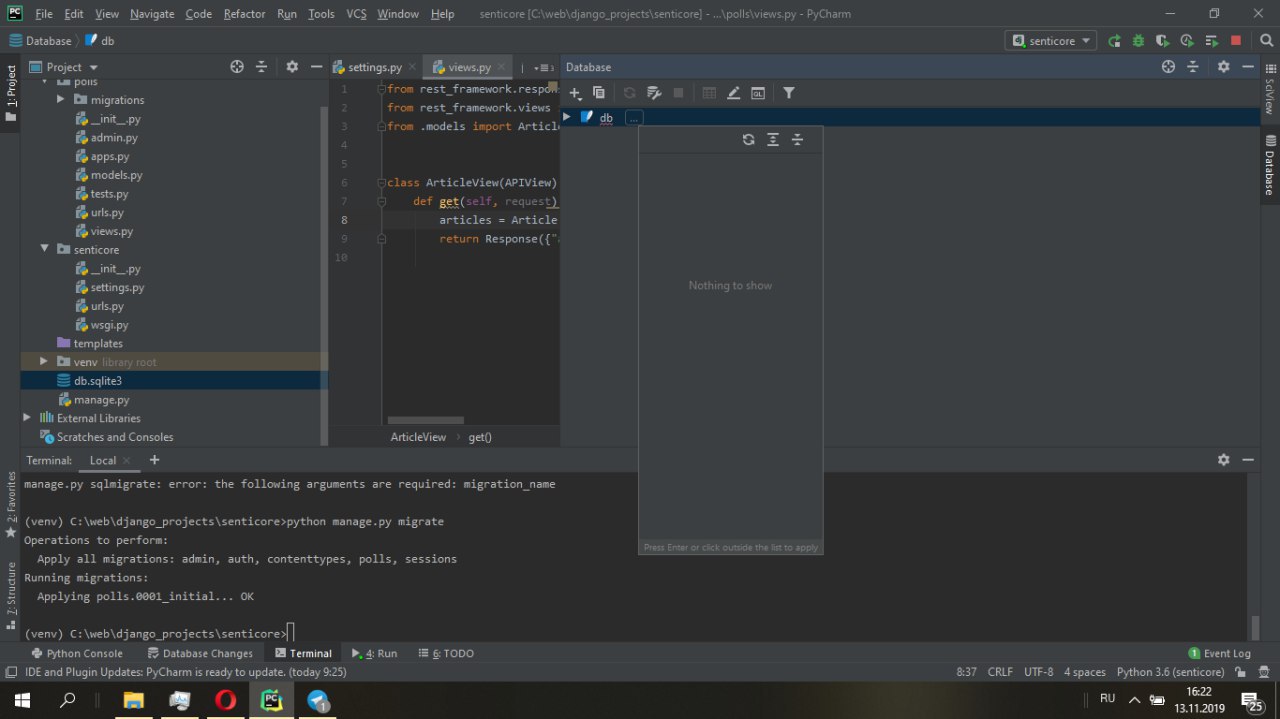The image size is (1280, 719).
Task: Expand the venv library root folder
Action: (44, 362)
